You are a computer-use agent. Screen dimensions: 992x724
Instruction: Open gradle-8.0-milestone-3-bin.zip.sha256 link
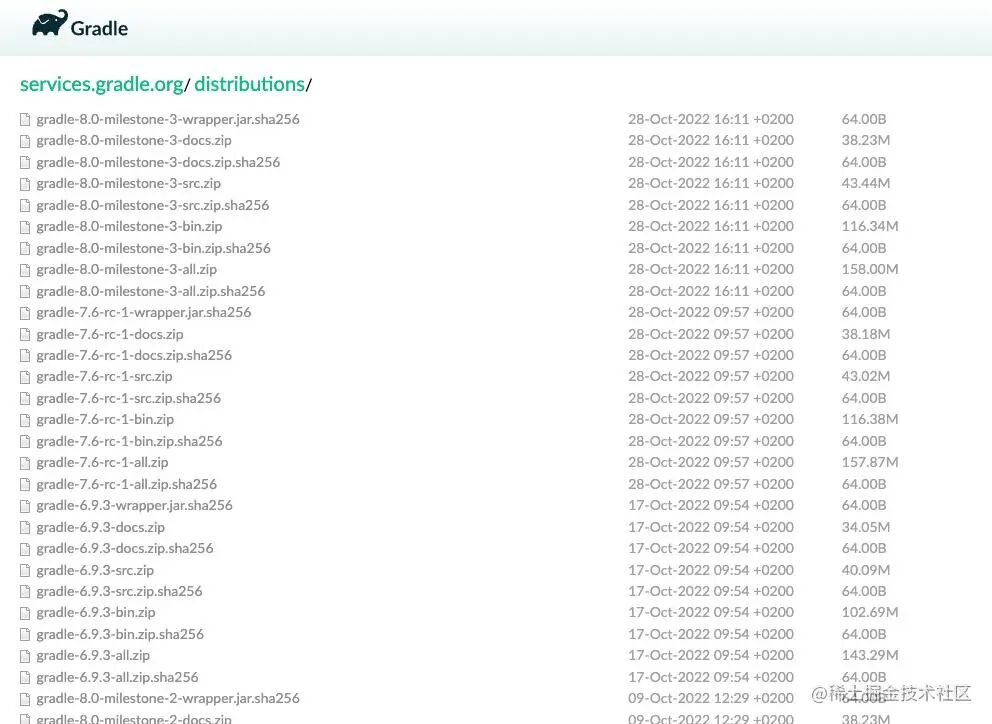coord(153,248)
